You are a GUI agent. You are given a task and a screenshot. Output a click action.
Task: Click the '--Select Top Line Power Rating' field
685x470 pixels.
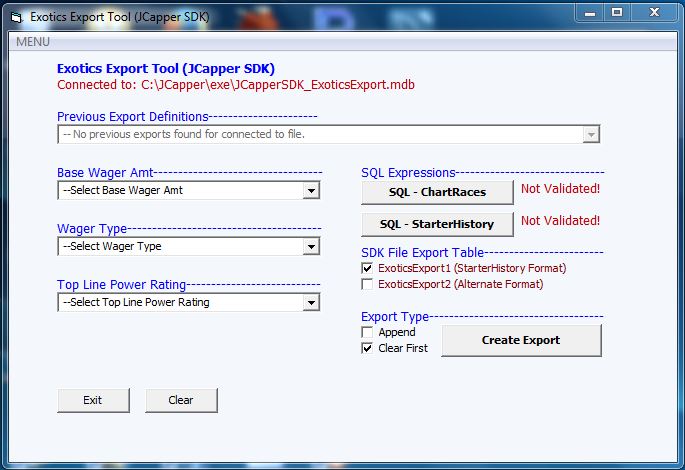point(189,303)
